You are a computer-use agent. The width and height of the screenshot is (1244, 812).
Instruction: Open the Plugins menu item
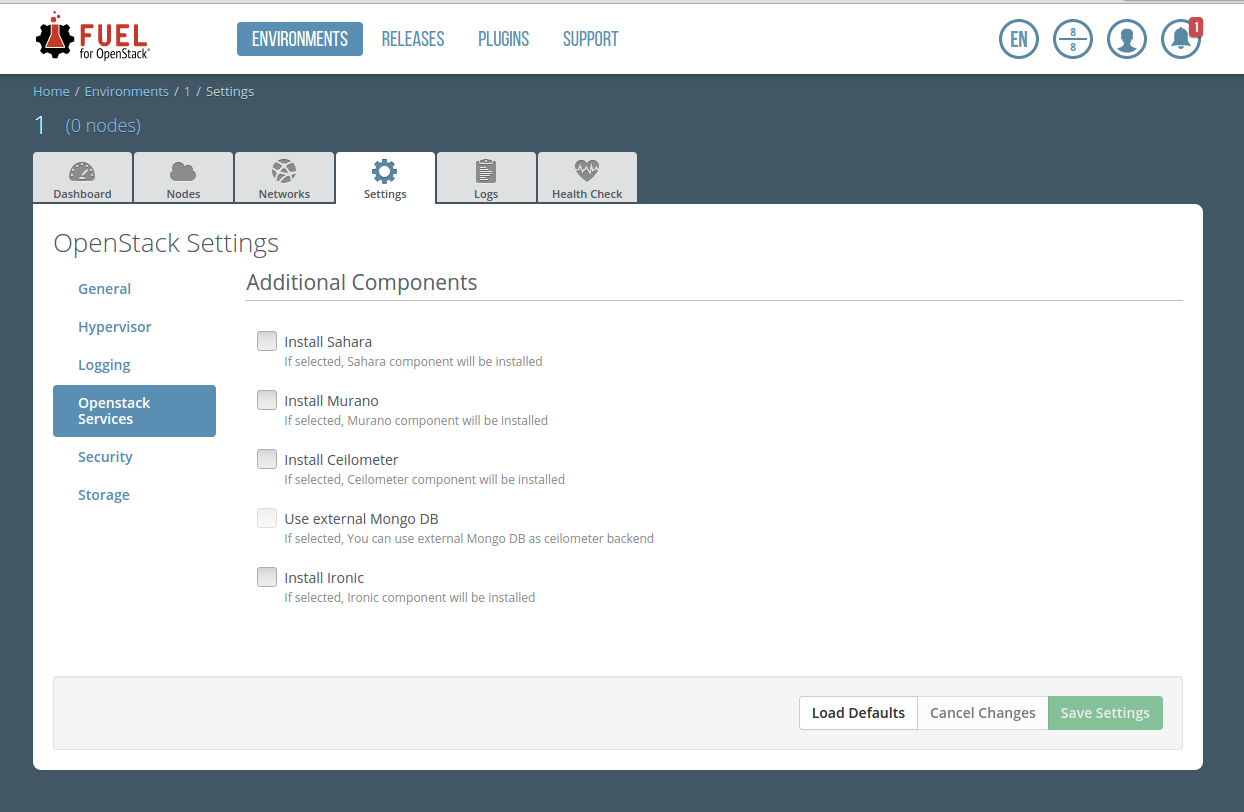[x=503, y=39]
